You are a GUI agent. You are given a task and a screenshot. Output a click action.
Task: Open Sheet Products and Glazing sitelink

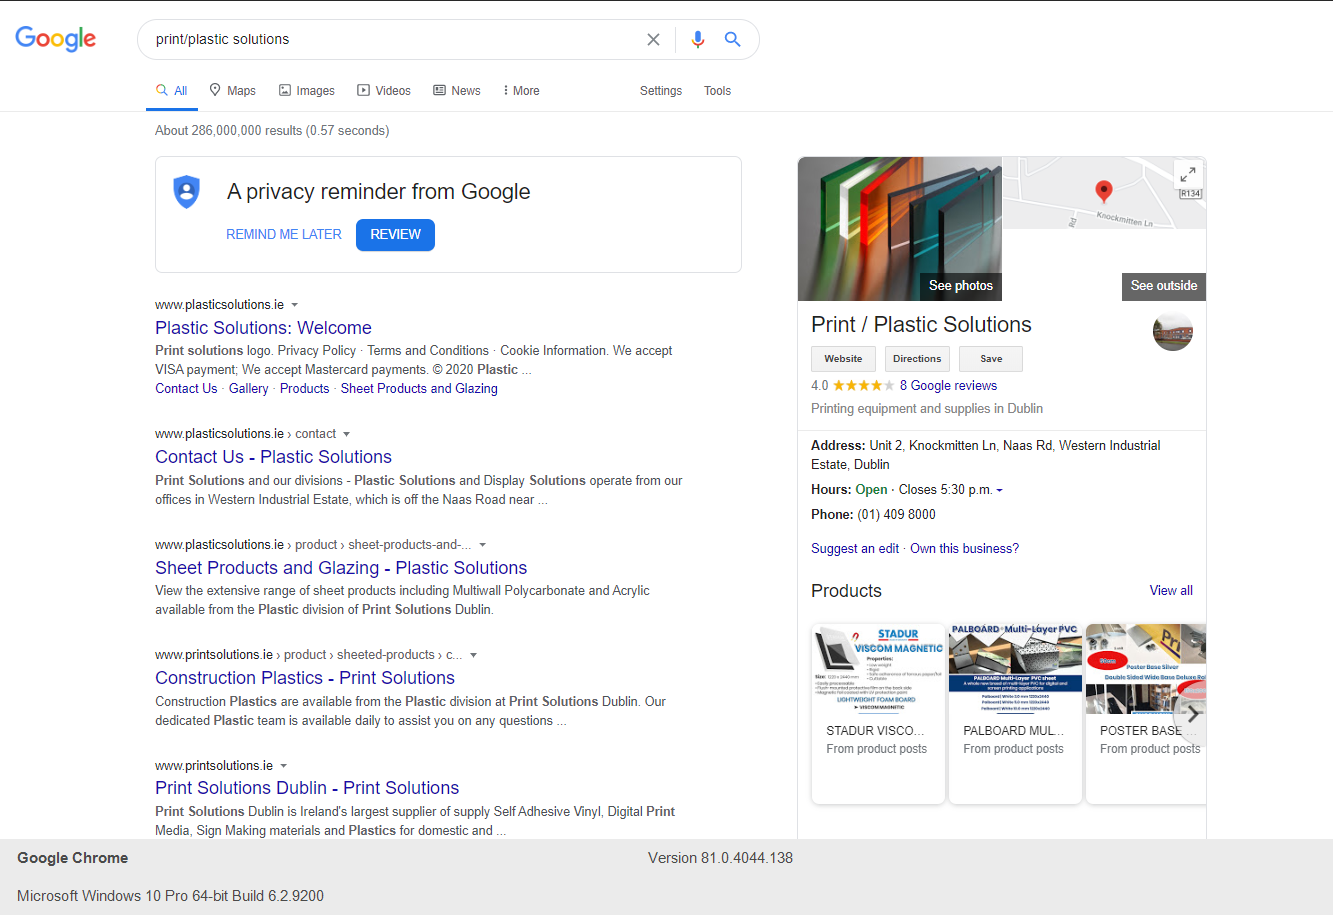(419, 388)
